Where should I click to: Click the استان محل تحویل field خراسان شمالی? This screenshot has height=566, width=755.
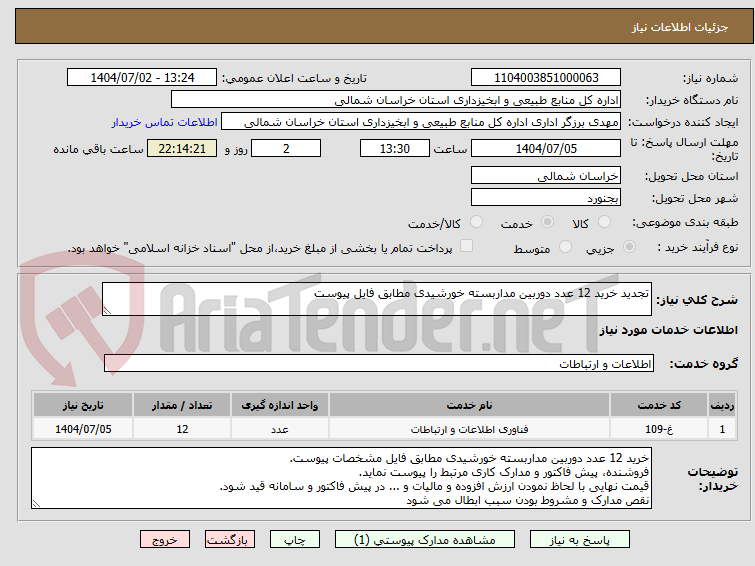tap(546, 175)
